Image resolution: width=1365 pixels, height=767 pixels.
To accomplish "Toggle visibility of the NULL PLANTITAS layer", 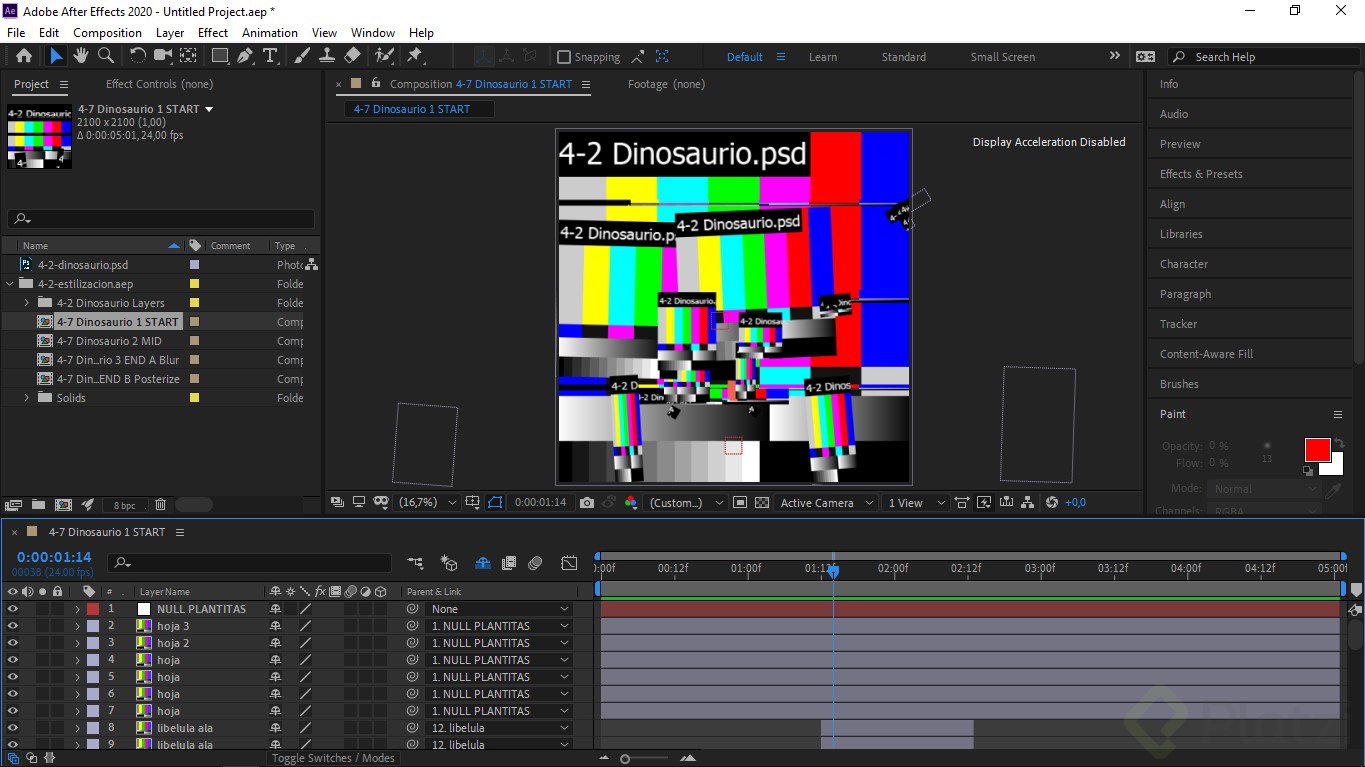I will tap(13, 608).
